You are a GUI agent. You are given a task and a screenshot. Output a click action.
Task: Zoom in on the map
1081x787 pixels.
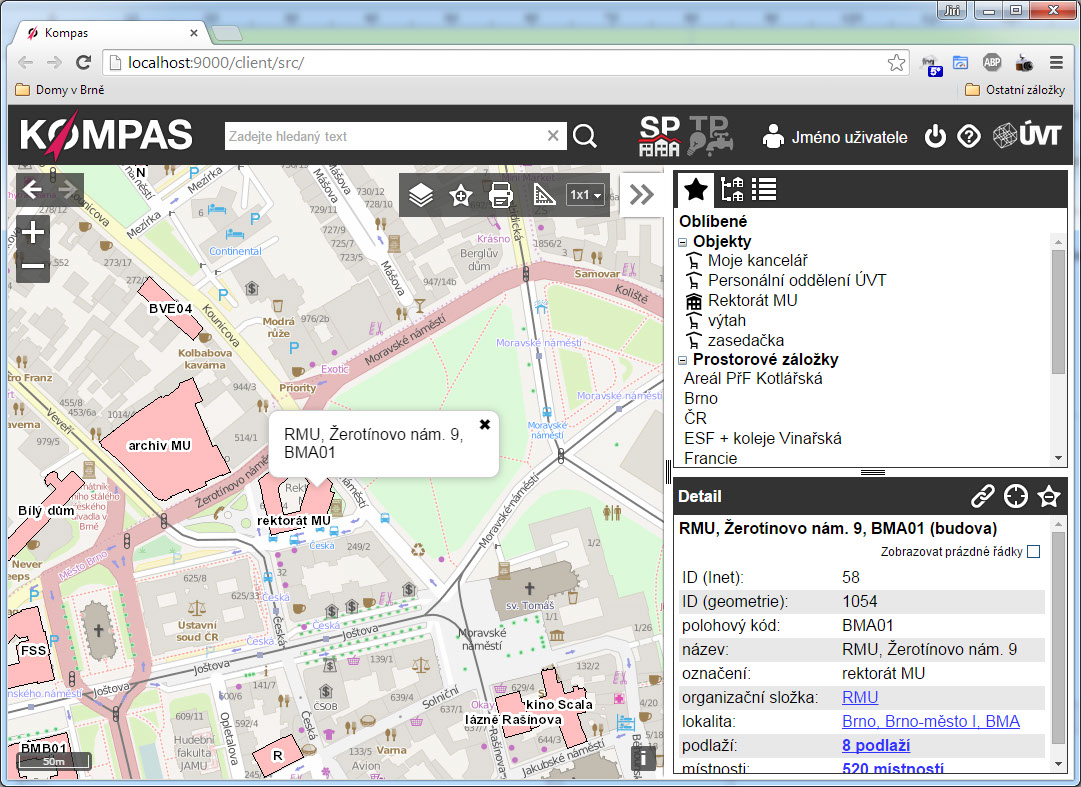pos(33,233)
